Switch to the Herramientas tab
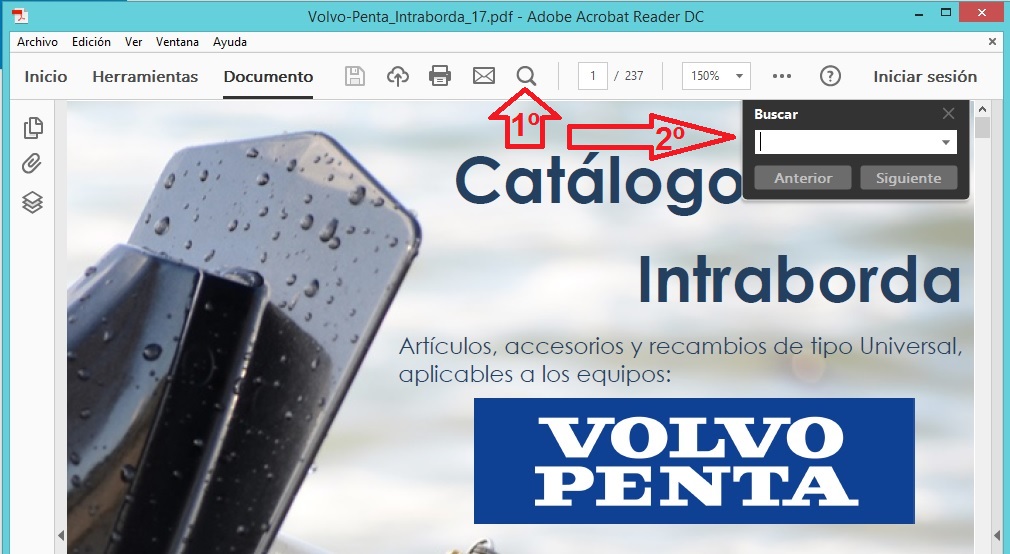 pyautogui.click(x=145, y=76)
